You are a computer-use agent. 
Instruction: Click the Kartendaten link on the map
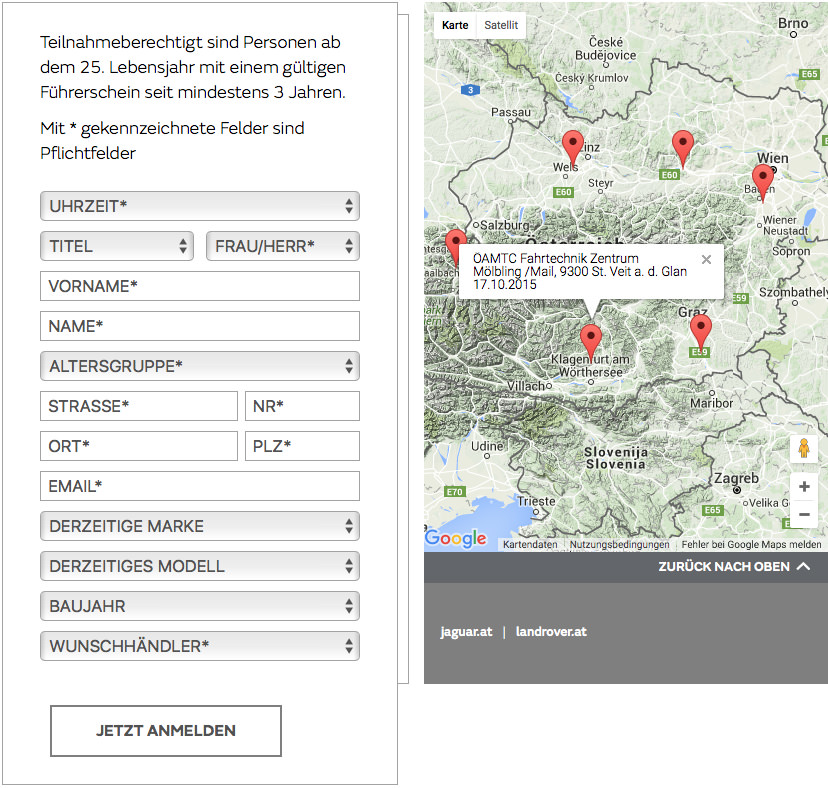(530, 545)
